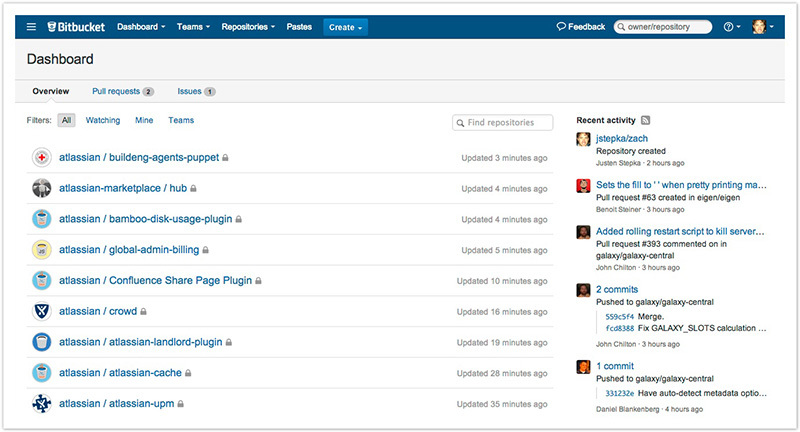Open atlassian / atlassian-landlord-plugin link
This screenshot has height=432, width=800.
pos(141,342)
